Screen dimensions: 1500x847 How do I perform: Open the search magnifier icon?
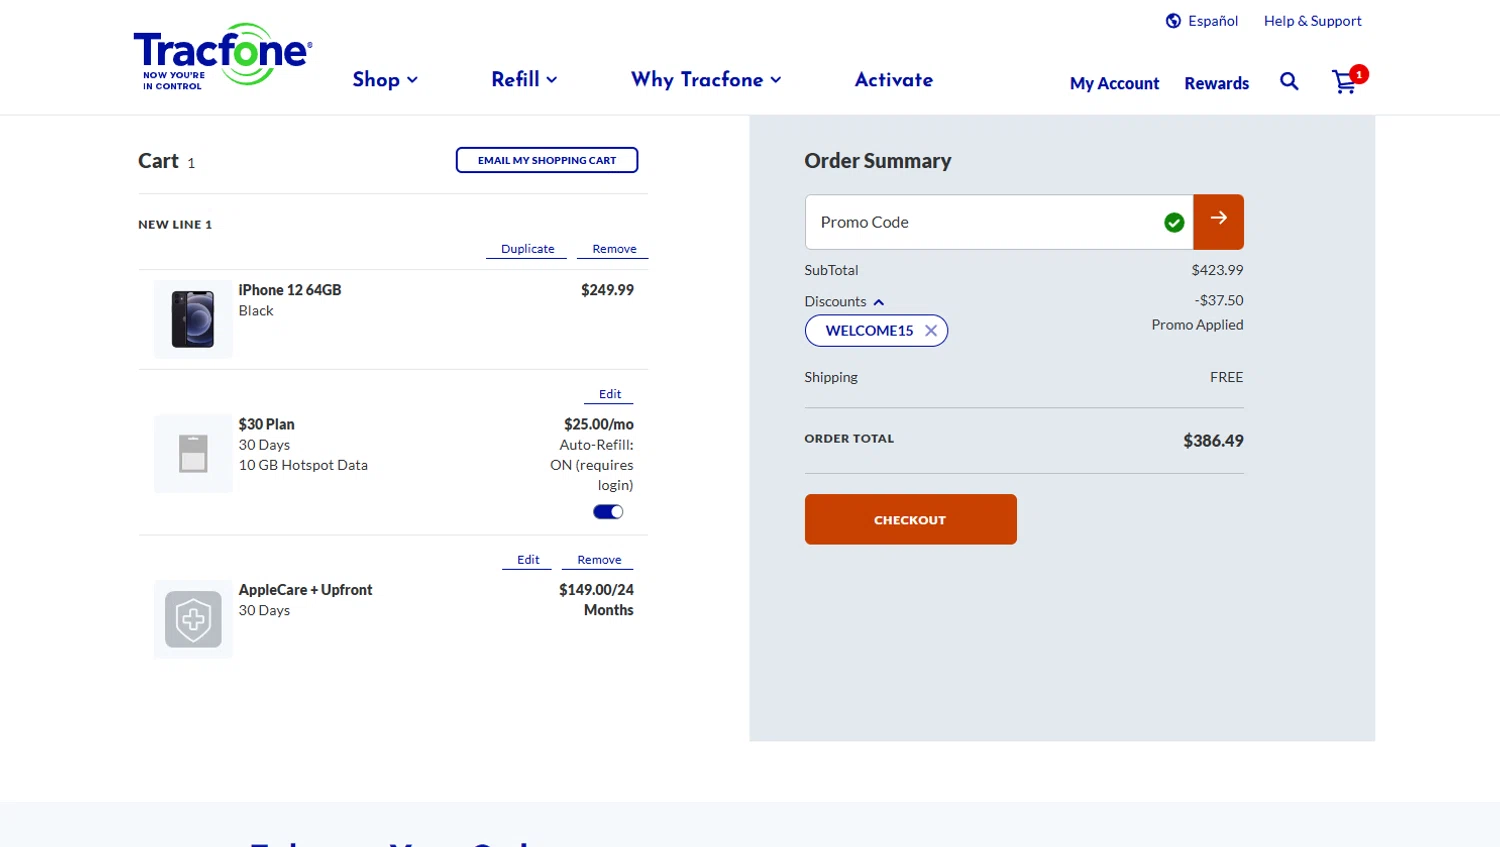coord(1289,82)
